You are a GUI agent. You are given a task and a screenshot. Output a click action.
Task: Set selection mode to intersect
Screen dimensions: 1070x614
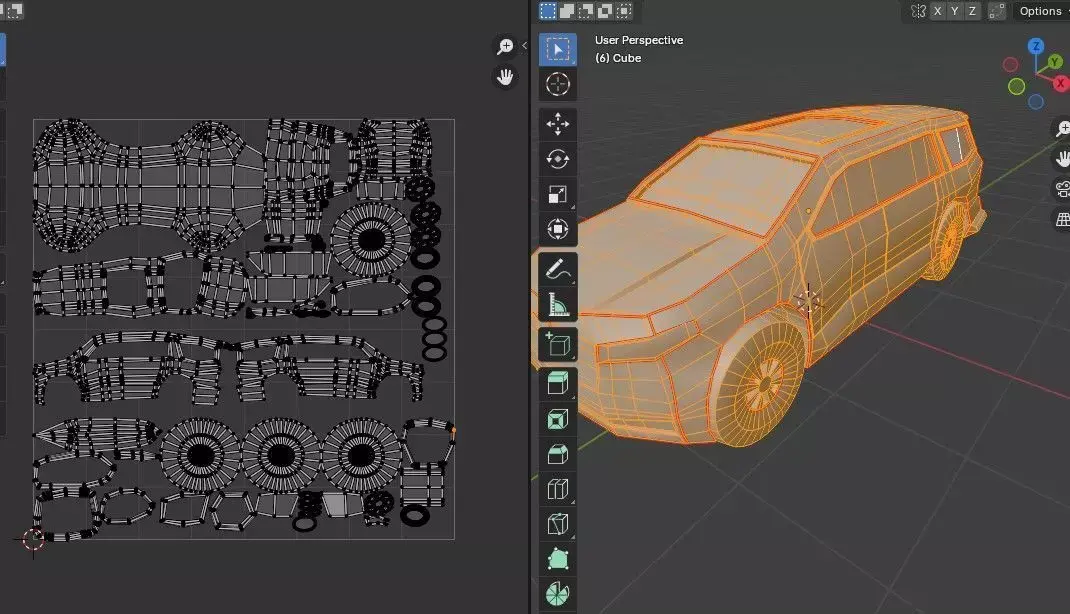[x=624, y=11]
